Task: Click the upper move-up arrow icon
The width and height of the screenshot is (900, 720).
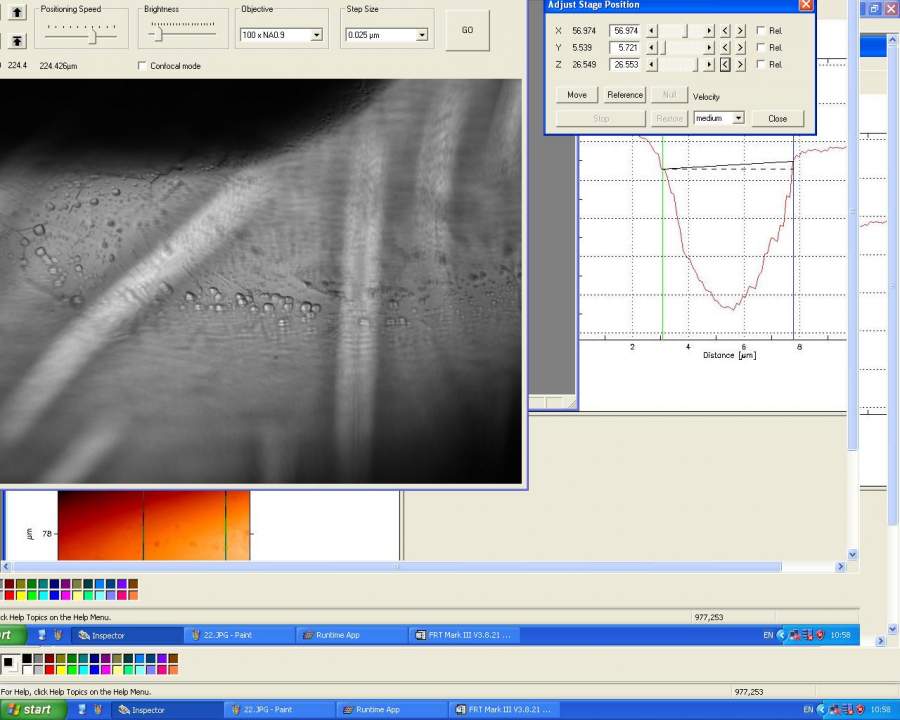Action: [17, 13]
